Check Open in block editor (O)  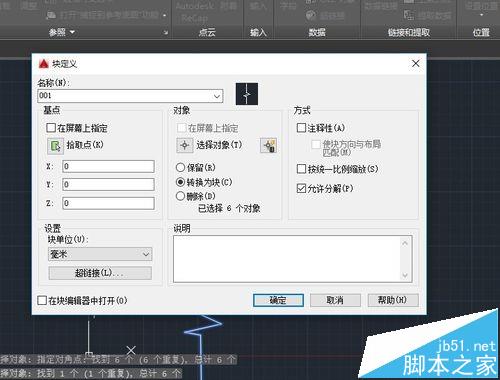(42, 300)
